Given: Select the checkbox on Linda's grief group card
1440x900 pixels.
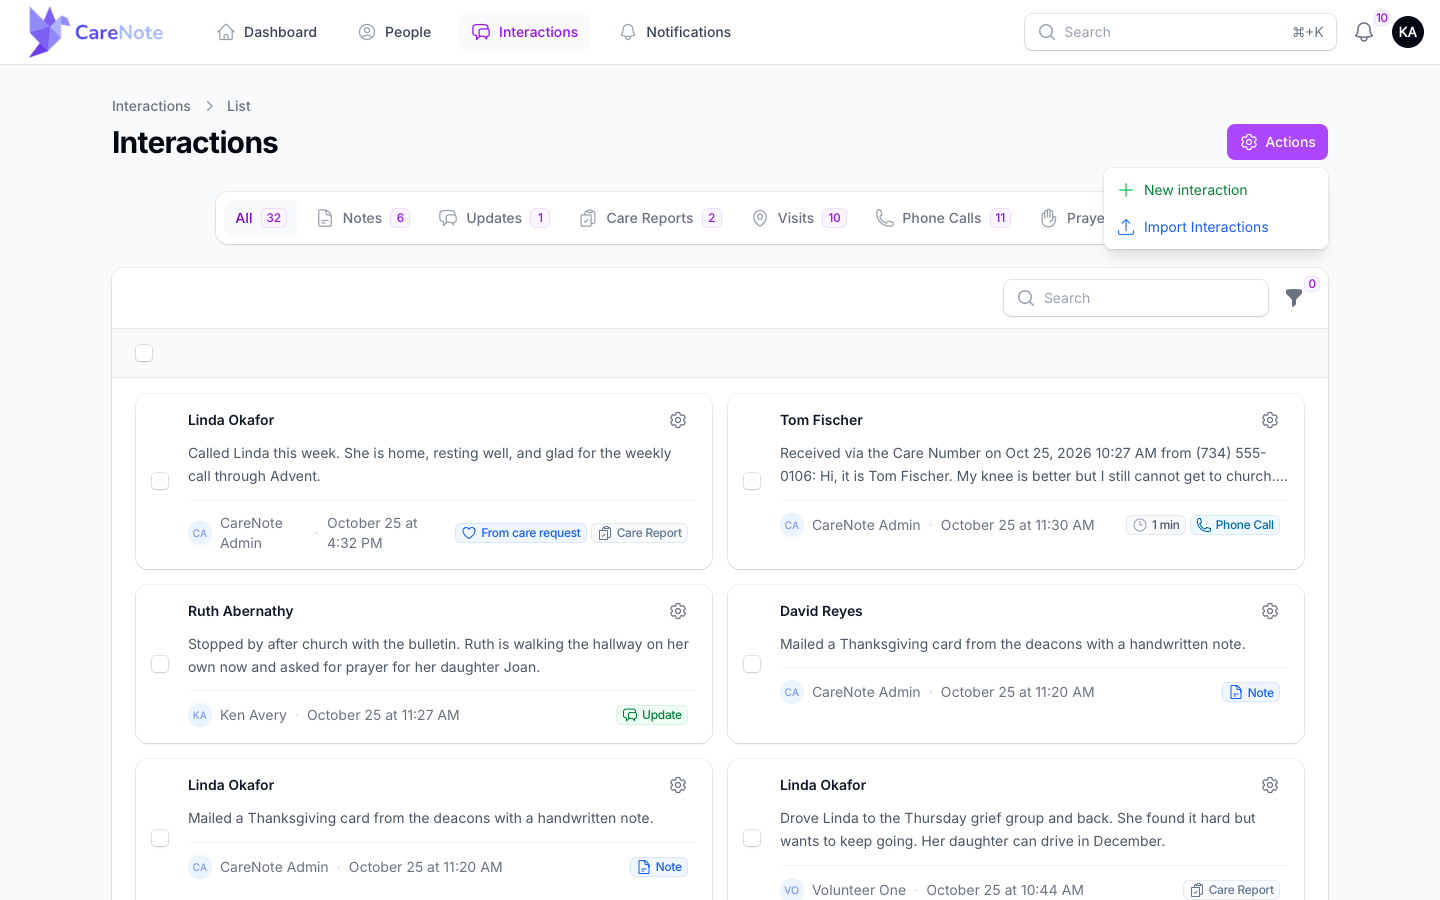Looking at the screenshot, I should click(x=752, y=838).
